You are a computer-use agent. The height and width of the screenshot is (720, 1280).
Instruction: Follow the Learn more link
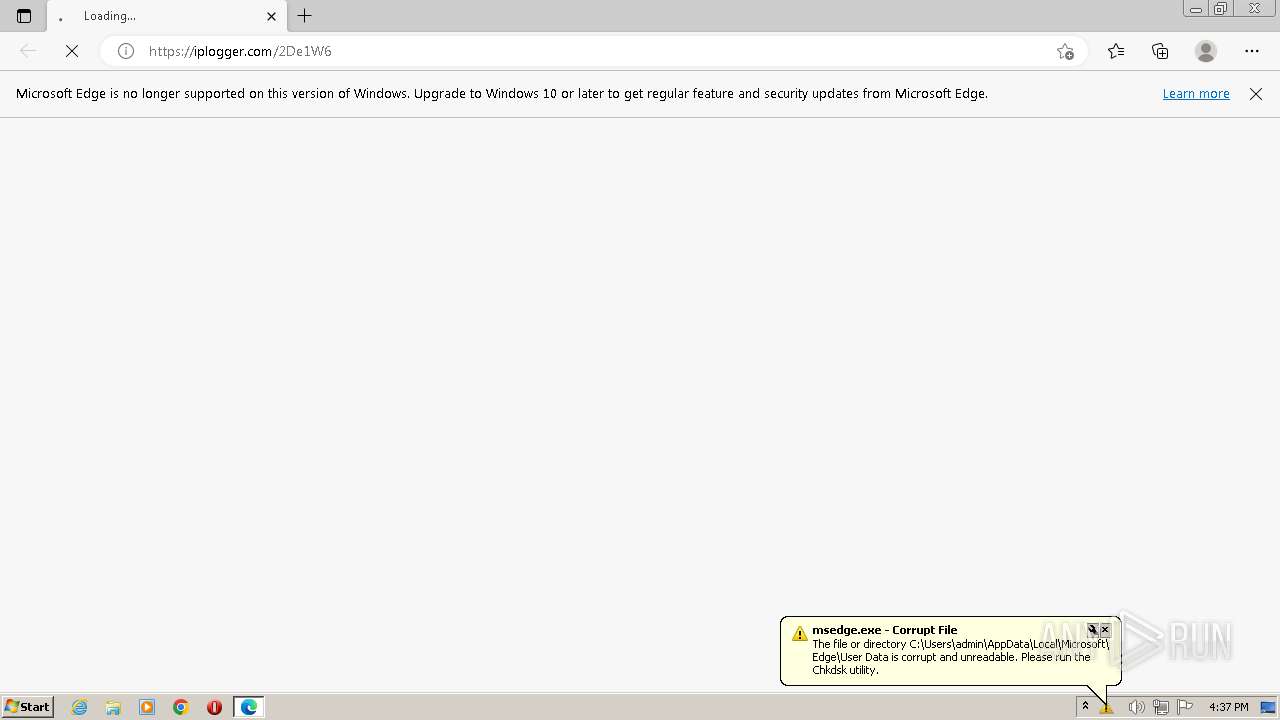pyautogui.click(x=1196, y=93)
